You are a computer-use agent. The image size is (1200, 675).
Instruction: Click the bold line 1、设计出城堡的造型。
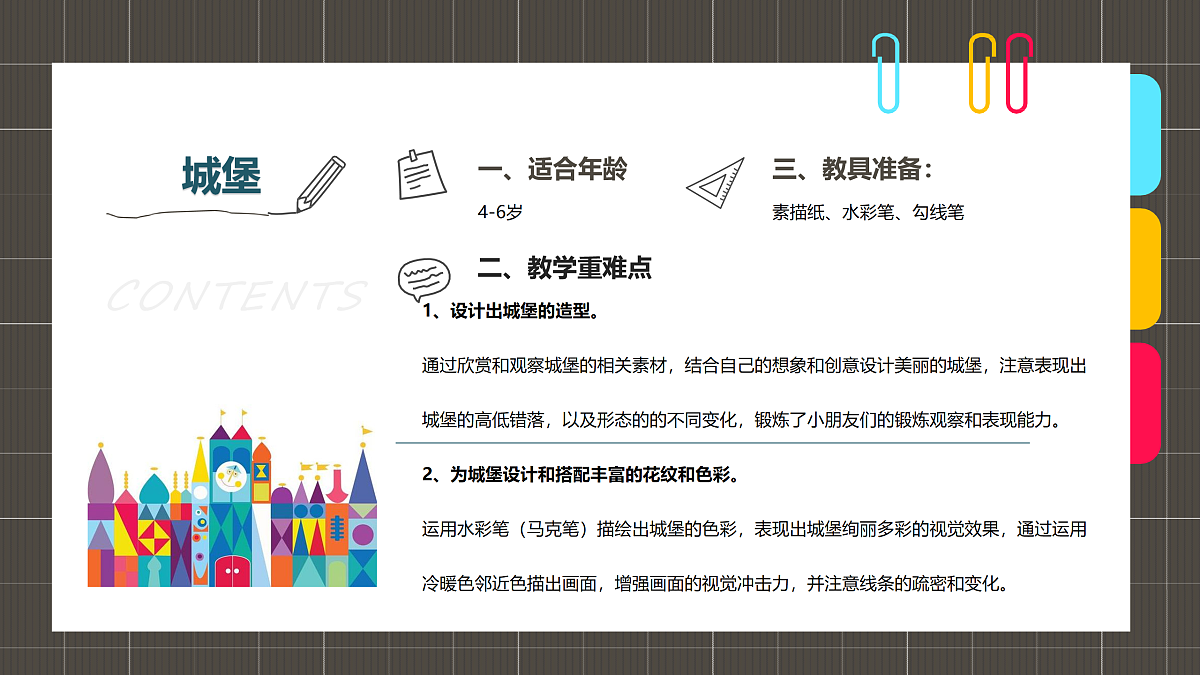tap(511, 312)
